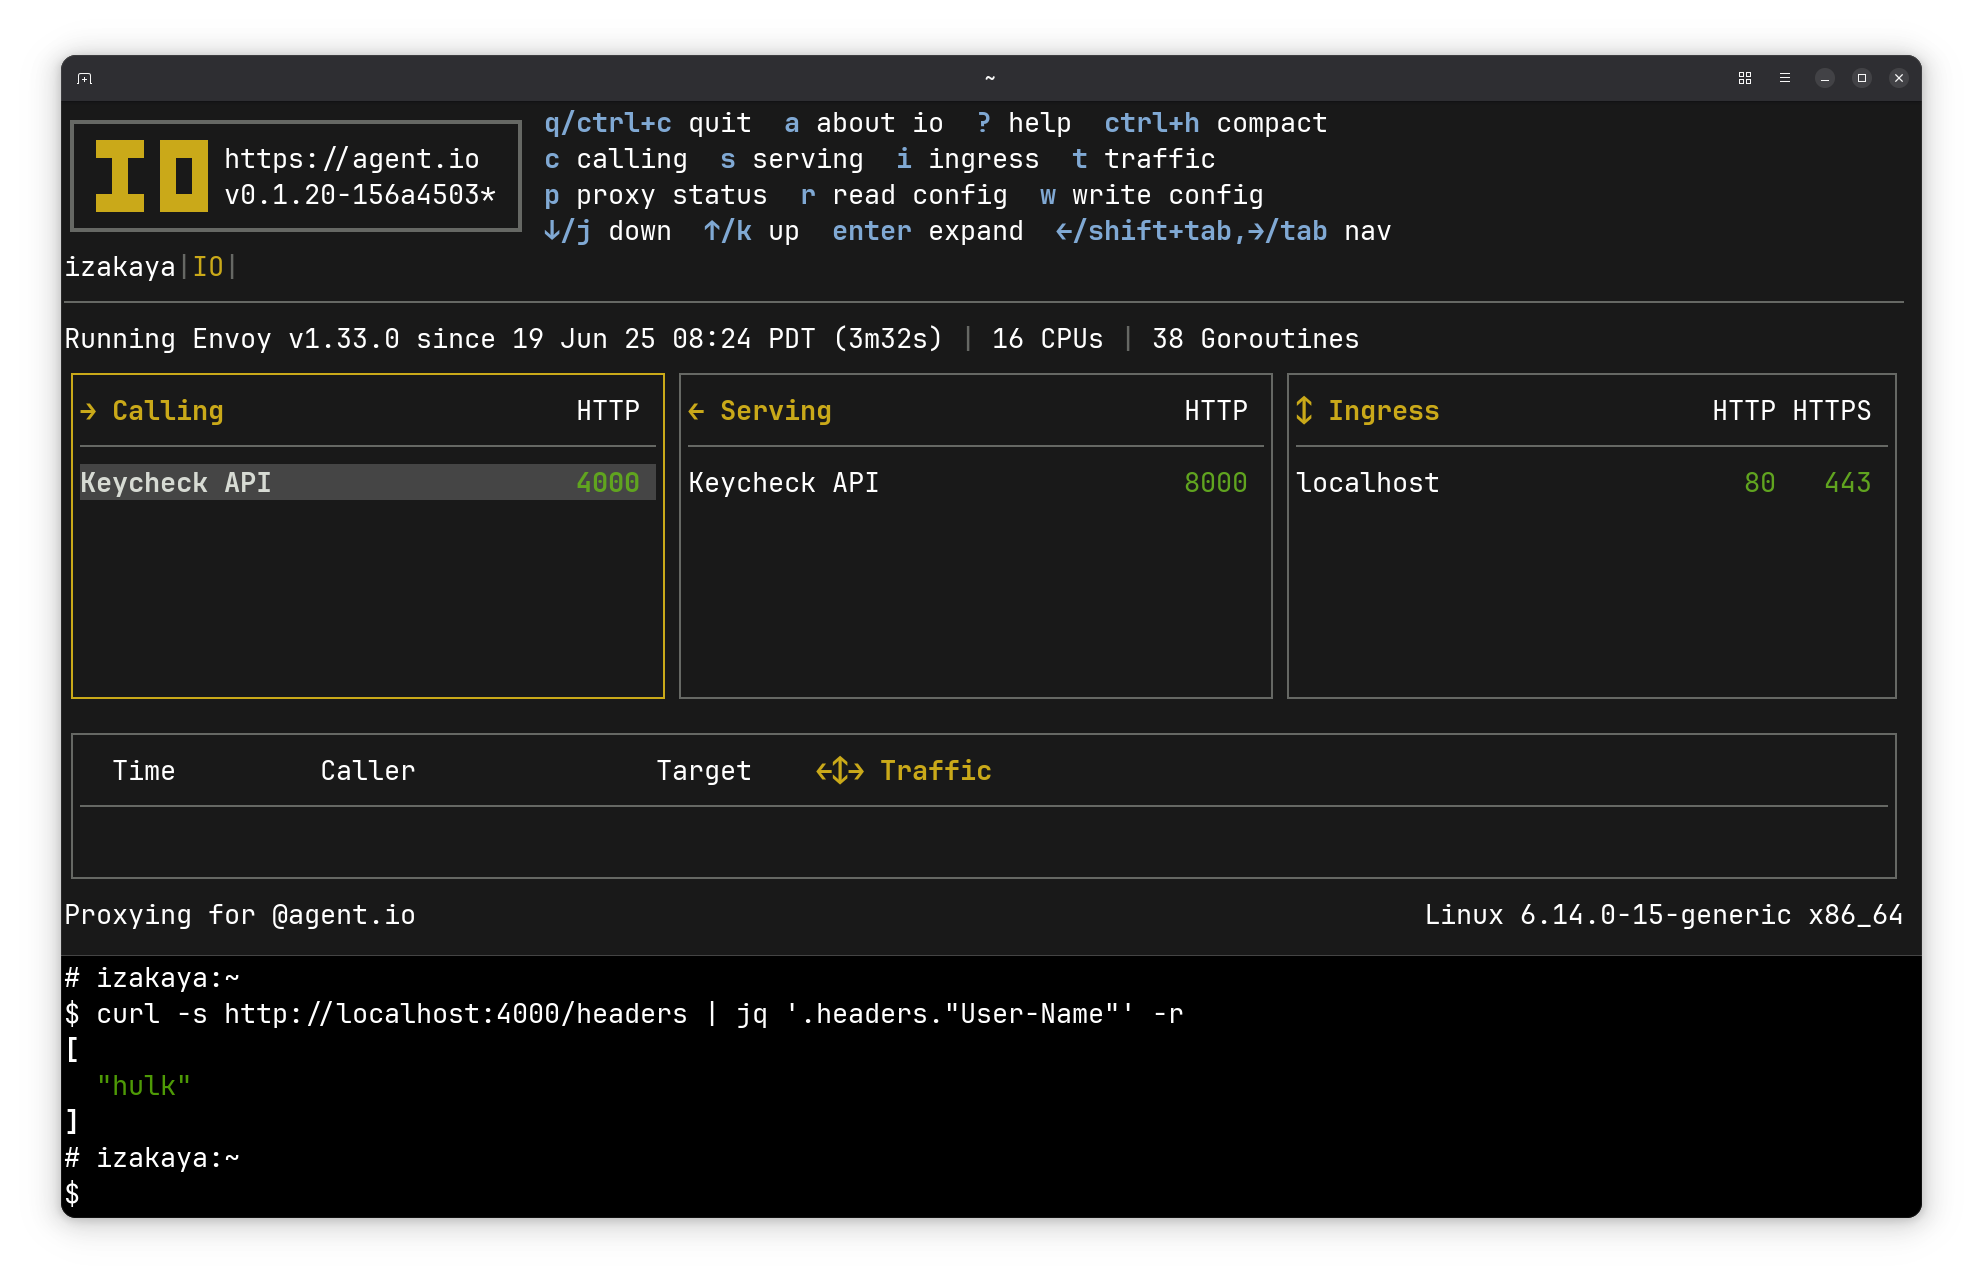Select Keycheck API row in Calling panel
The height and width of the screenshot is (1285, 1983).
click(367, 482)
